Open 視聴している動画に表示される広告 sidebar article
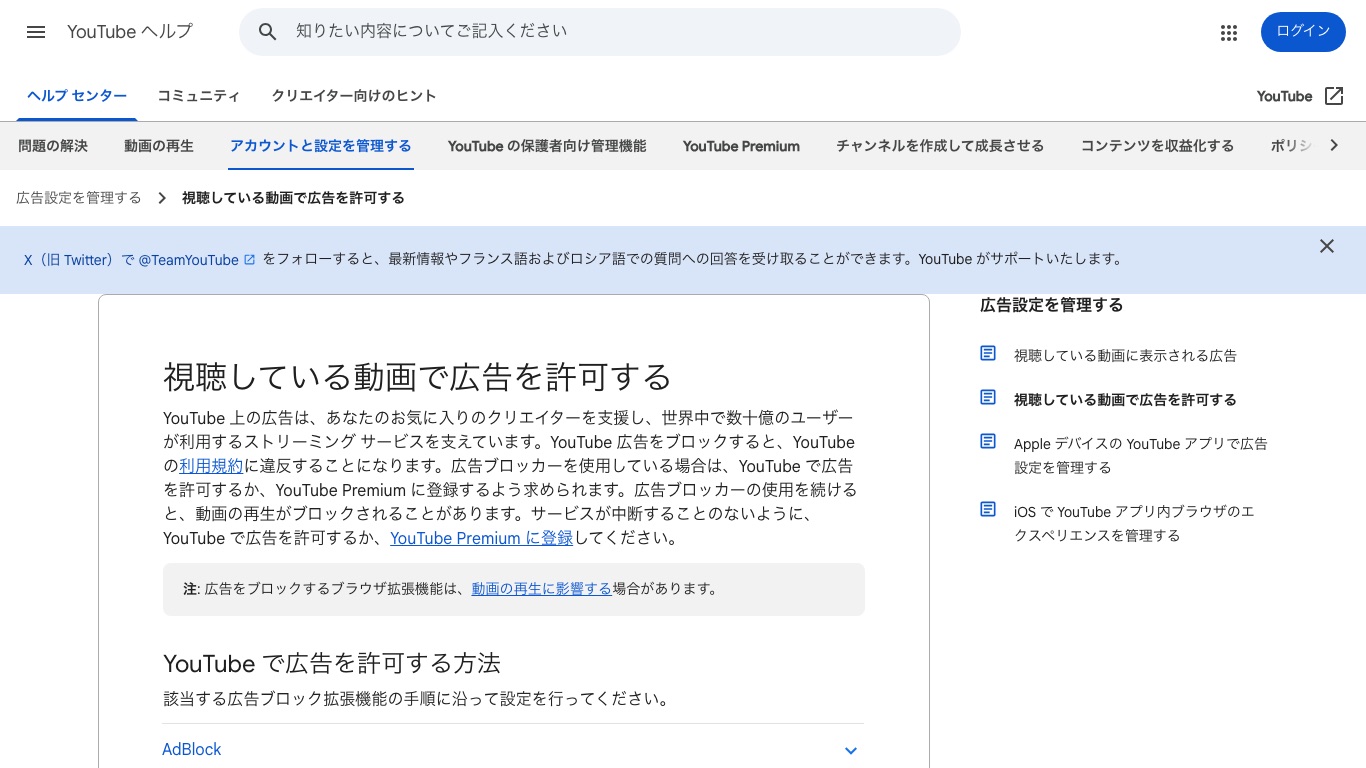Viewport: 1366px width, 768px height. pos(1125,356)
